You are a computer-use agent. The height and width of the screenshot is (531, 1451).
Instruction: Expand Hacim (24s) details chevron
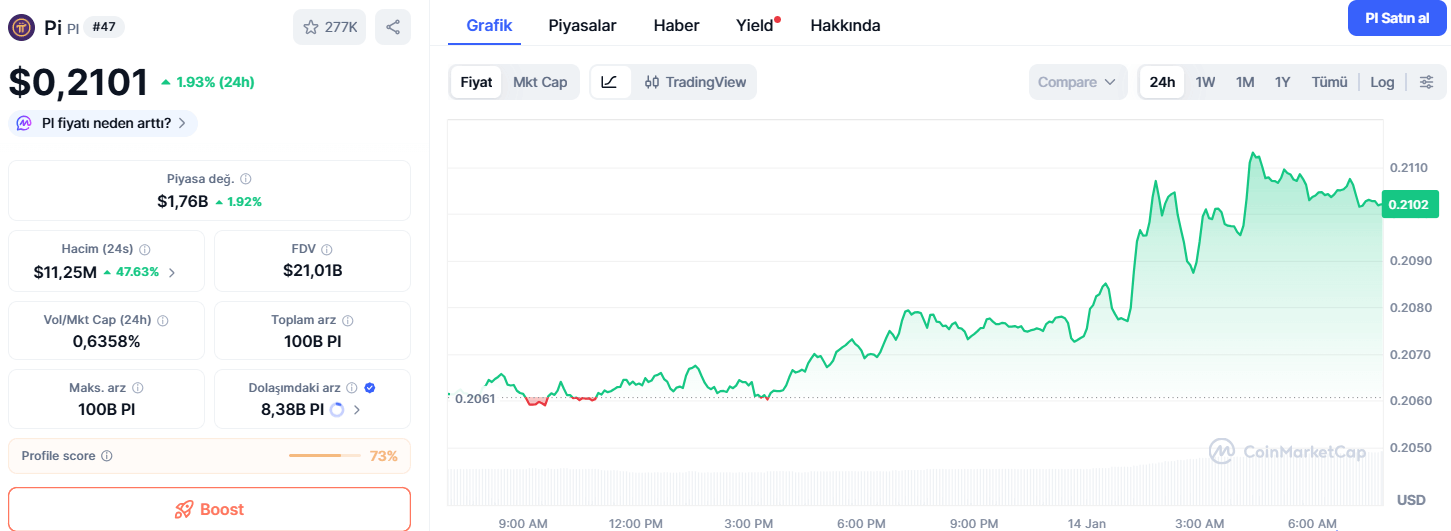[172, 272]
